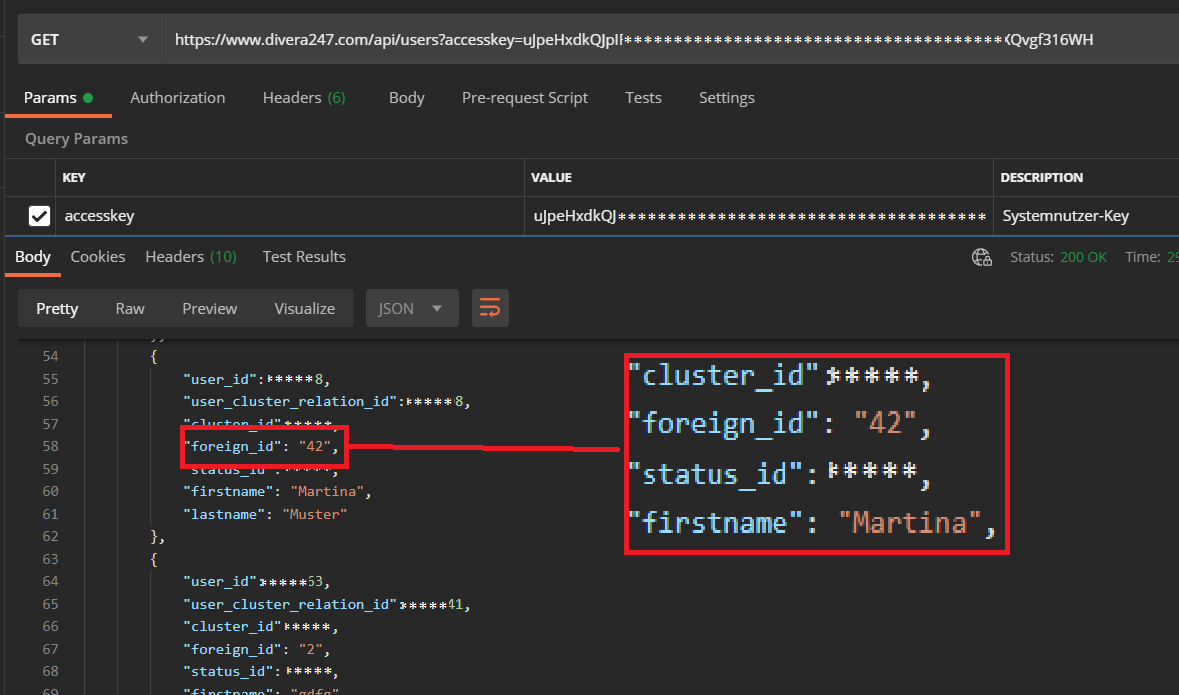Select the Pretty response view

(57, 308)
